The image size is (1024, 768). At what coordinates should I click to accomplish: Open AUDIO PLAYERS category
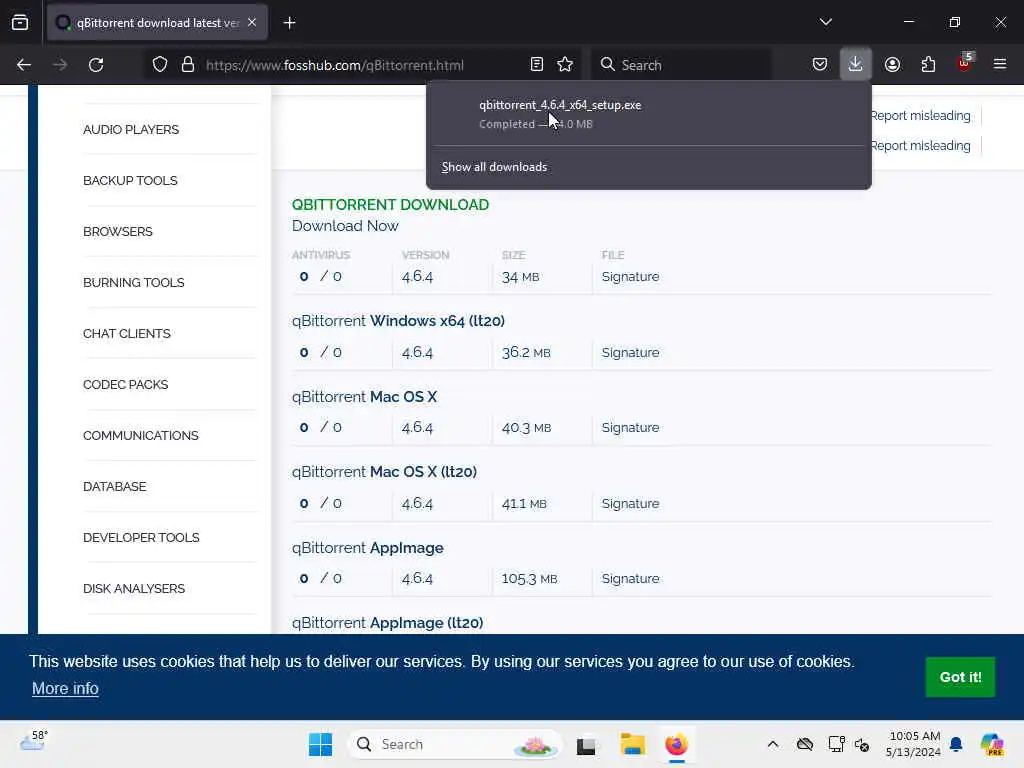click(131, 129)
